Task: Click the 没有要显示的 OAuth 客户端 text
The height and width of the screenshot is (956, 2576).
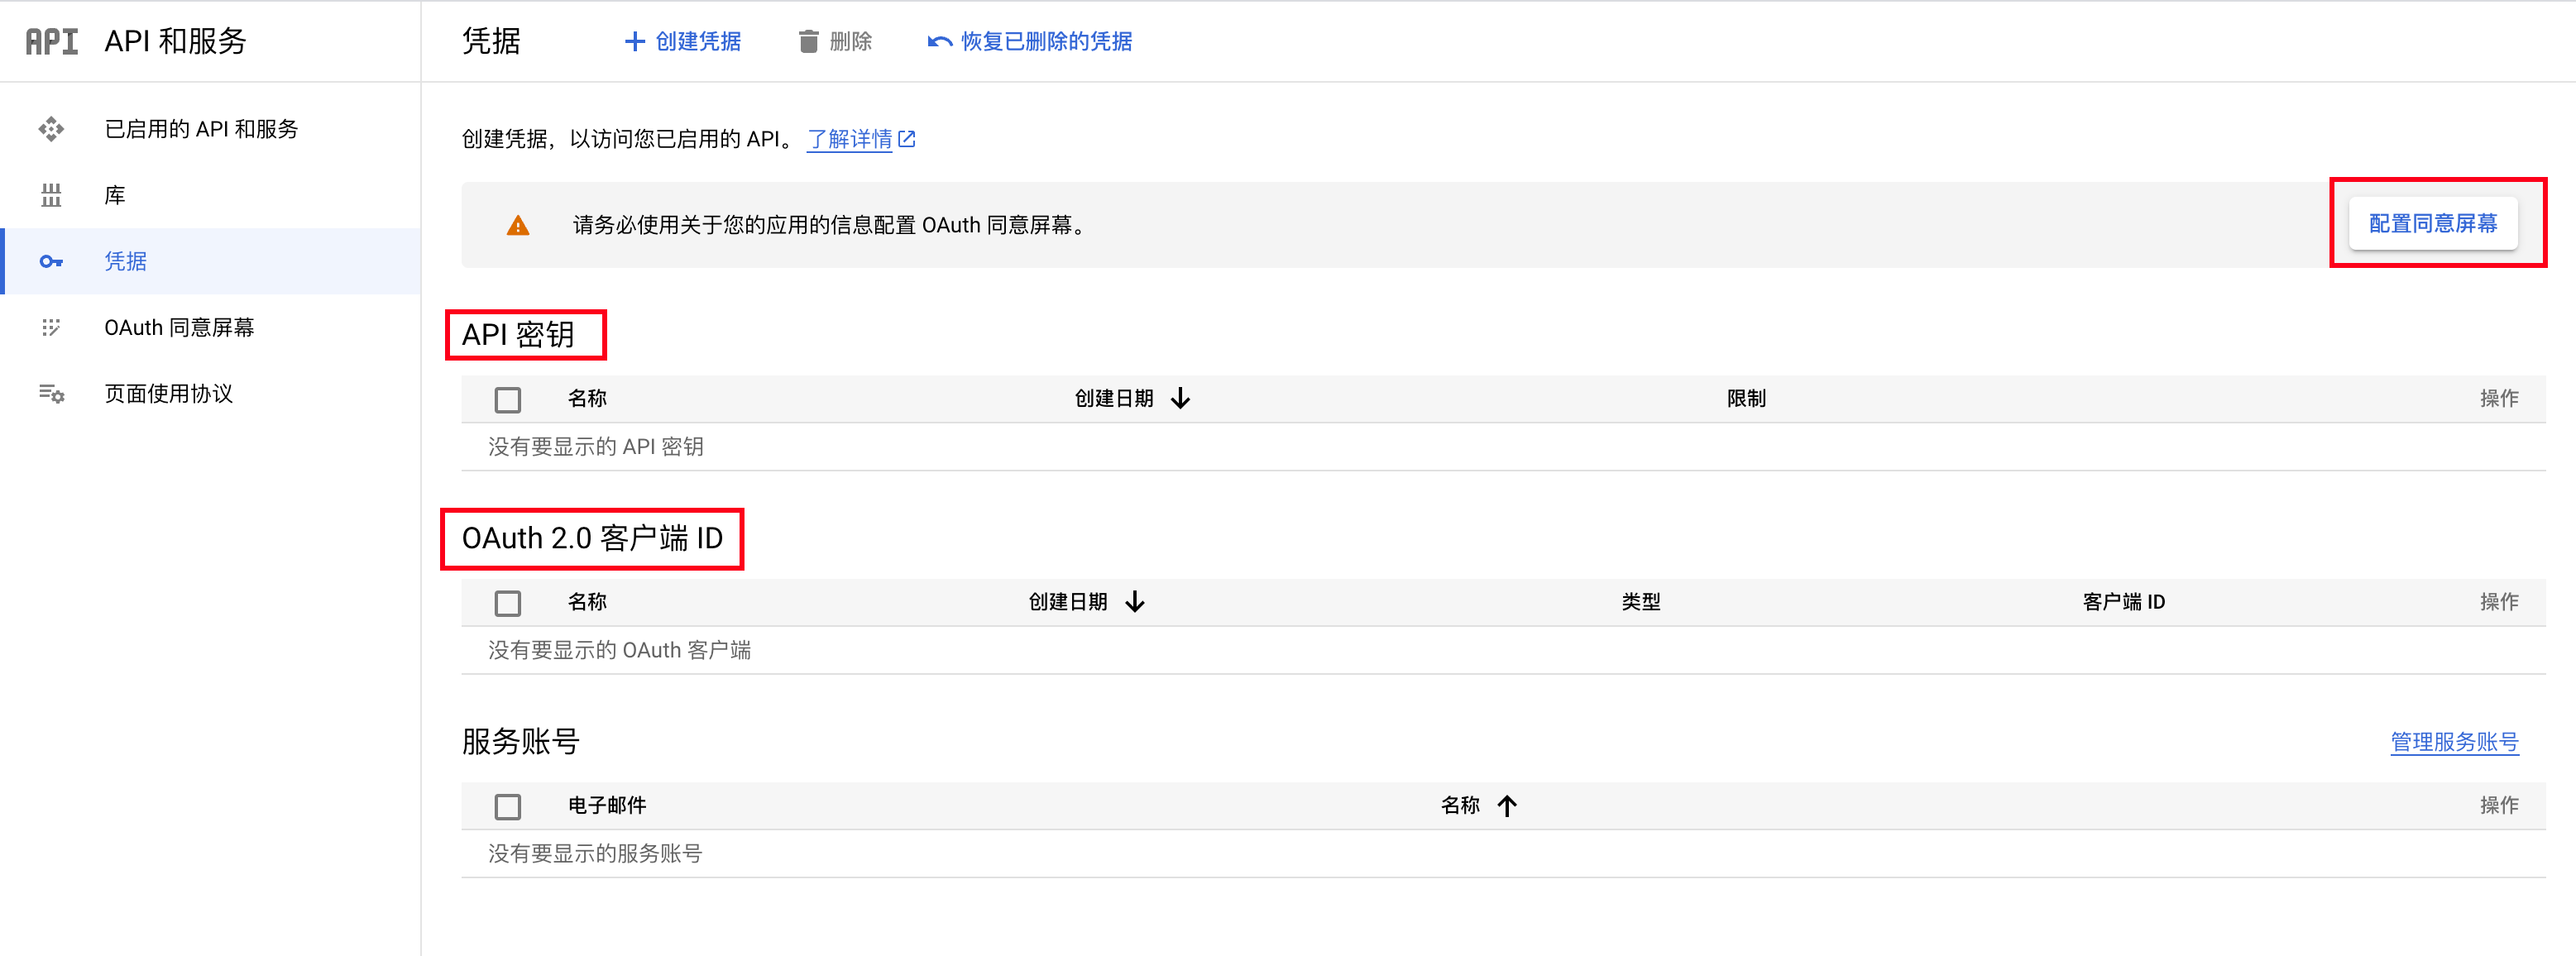Action: pyautogui.click(x=620, y=651)
